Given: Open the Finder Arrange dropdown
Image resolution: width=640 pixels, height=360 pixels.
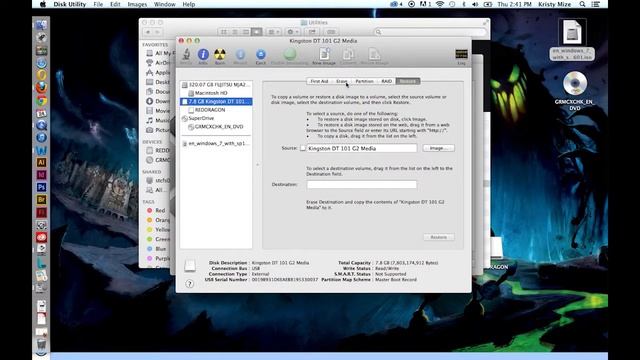Looking at the screenshot, I should [x=273, y=32].
